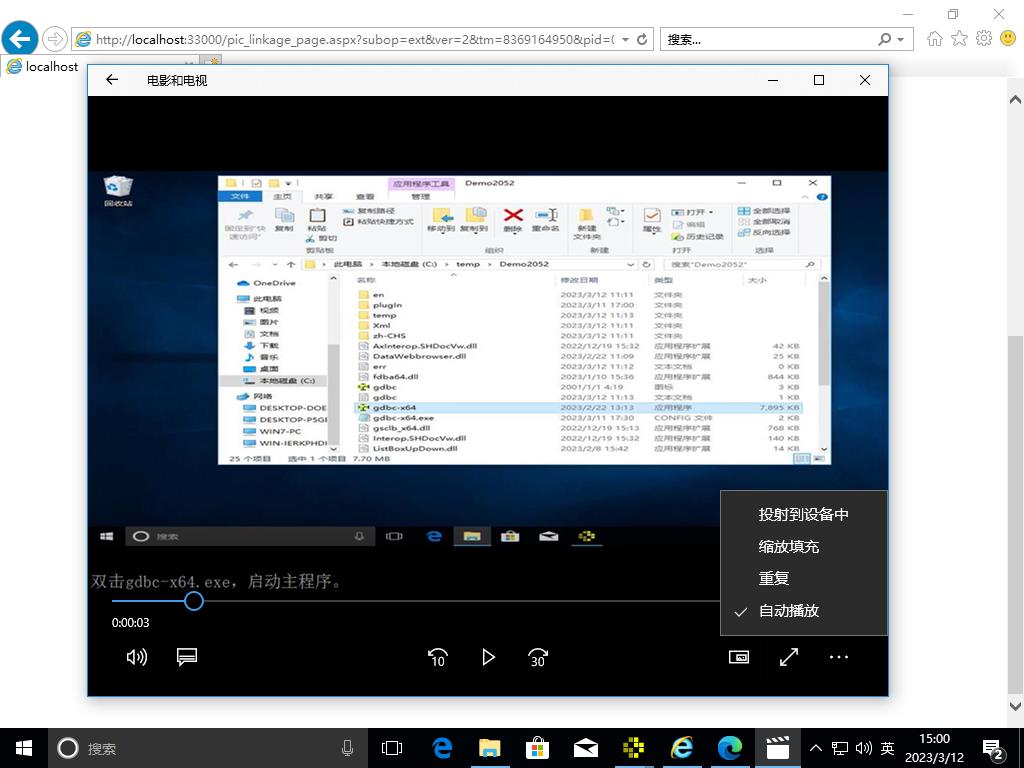Go back using the player's back arrow

coord(112,80)
